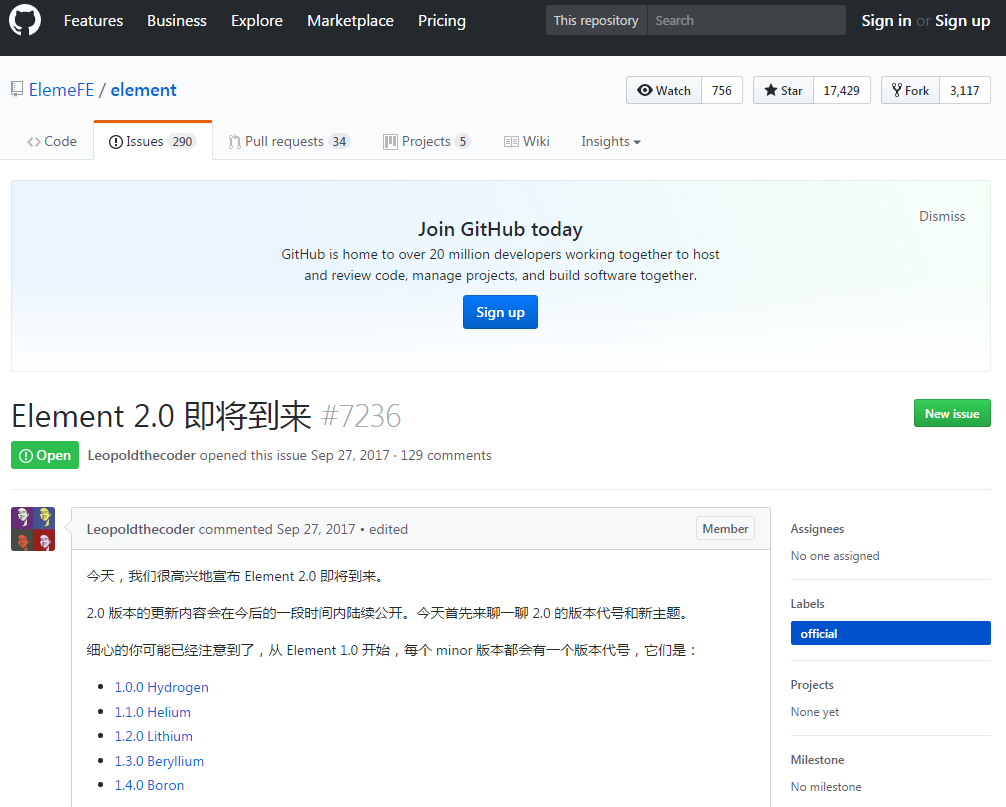1006x807 pixels.
Task: Switch to the Projects tab
Action: click(427, 141)
